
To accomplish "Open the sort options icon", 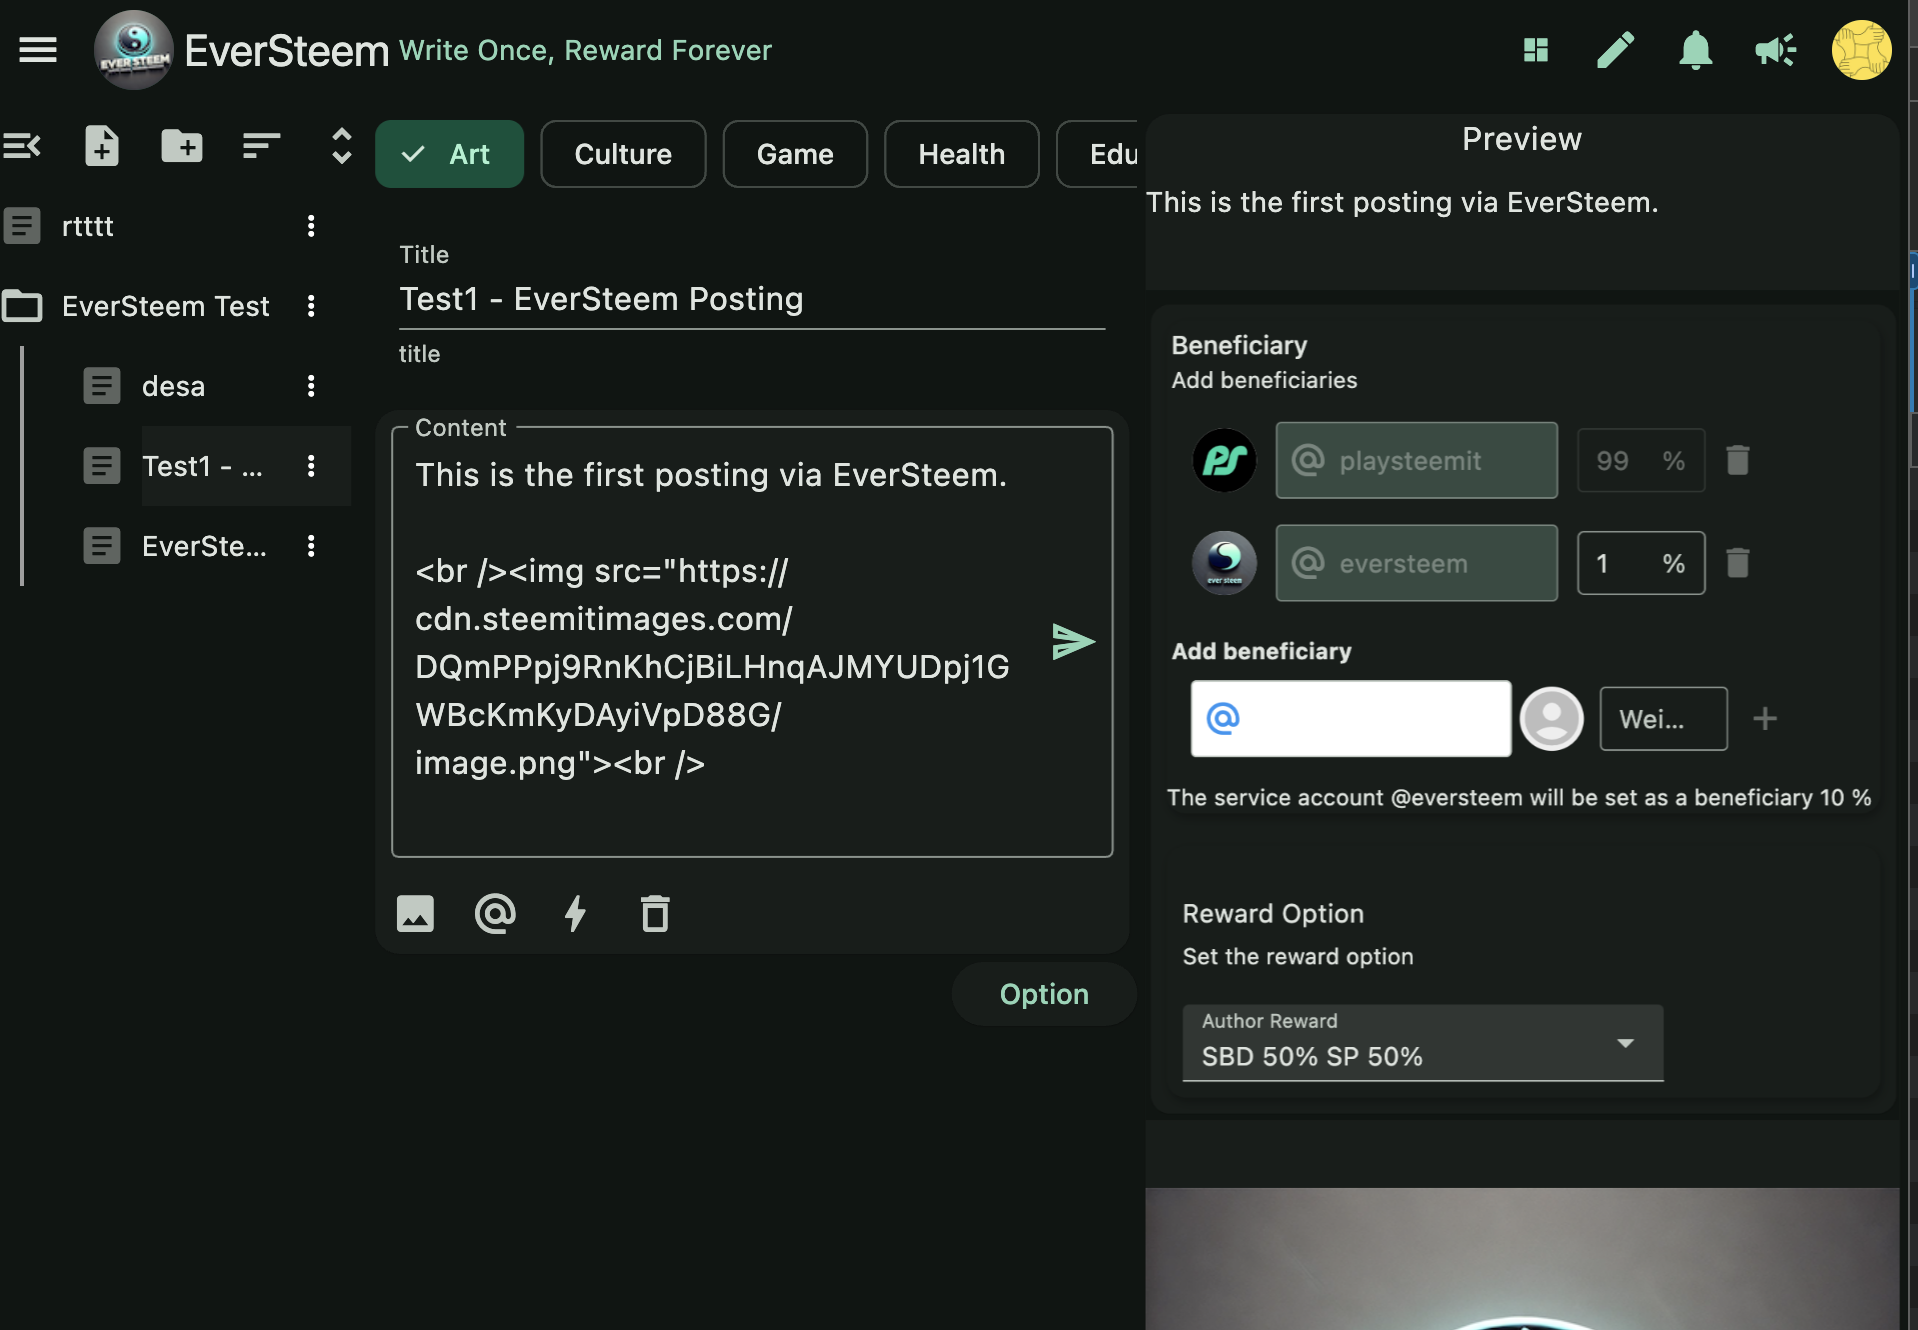I will point(261,146).
